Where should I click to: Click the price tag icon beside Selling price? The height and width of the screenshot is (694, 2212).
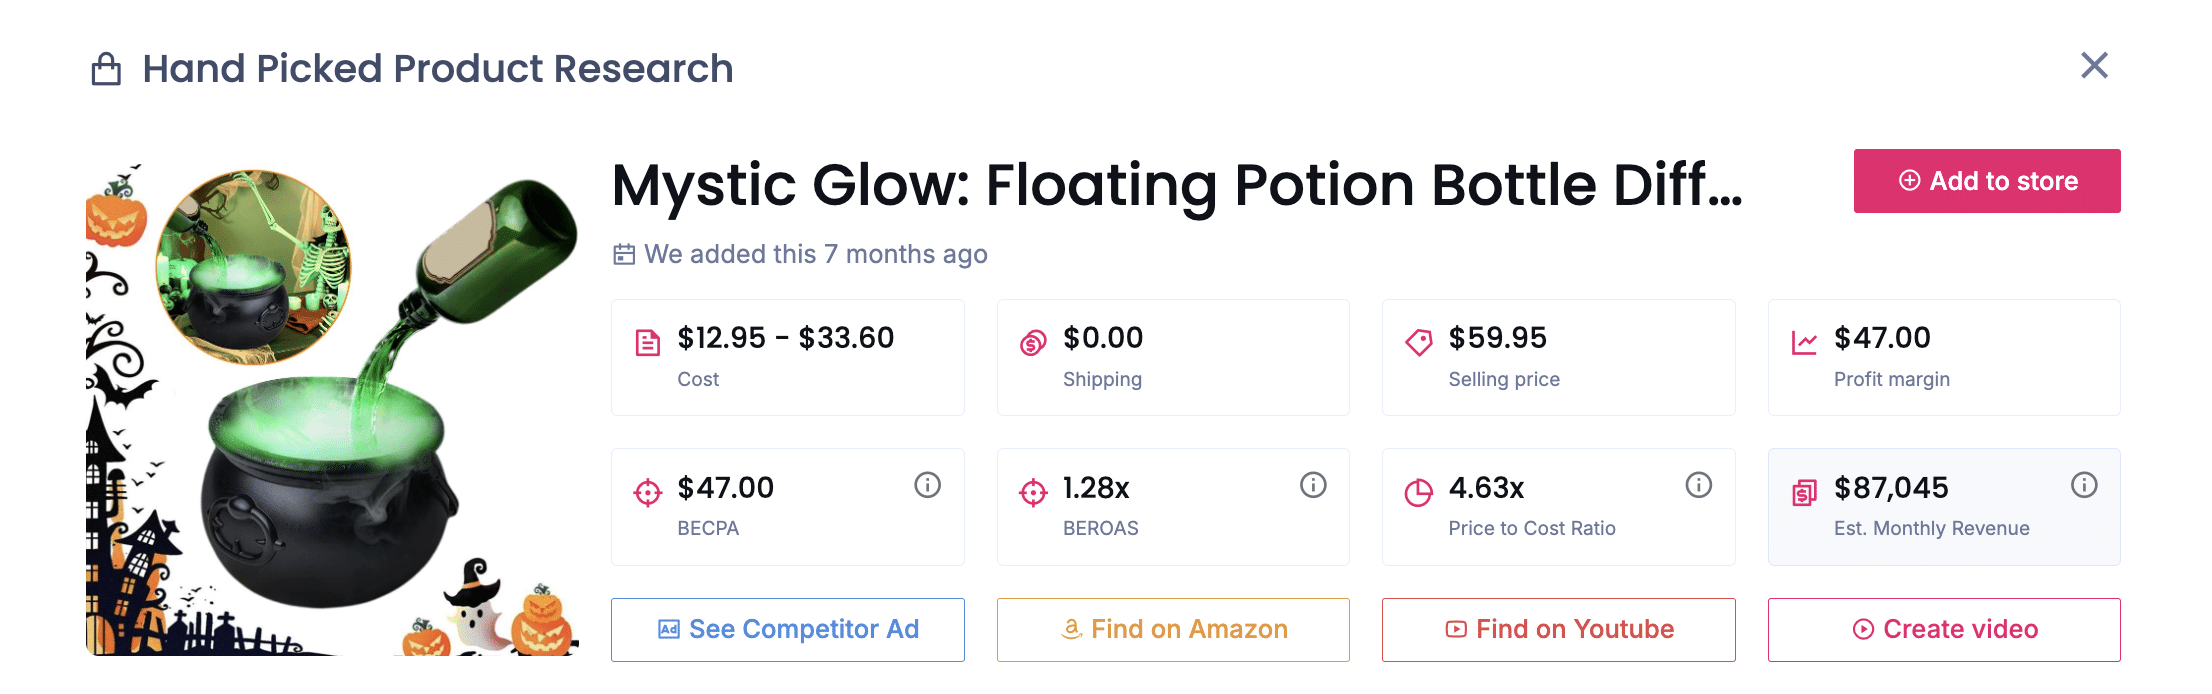click(x=1418, y=340)
